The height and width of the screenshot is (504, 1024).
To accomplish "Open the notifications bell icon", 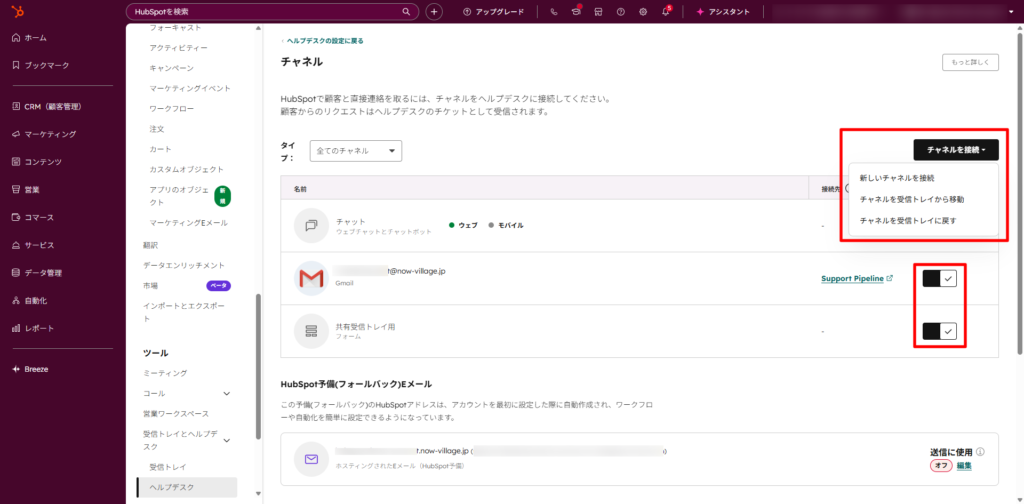I will [665, 12].
